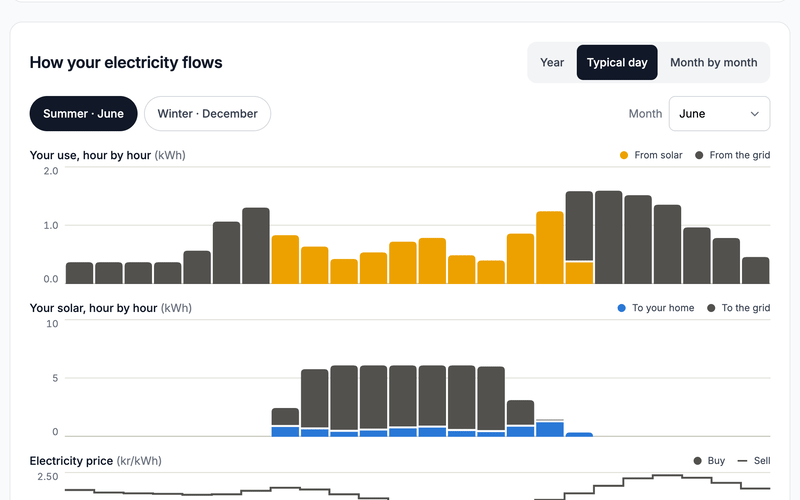Click the tallest yellow solar-use bar
Viewport: 800px width, 500px height.
coord(550,247)
